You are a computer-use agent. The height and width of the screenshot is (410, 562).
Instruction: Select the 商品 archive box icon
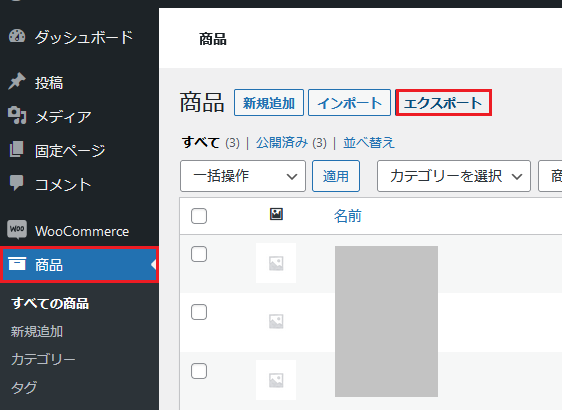click(17, 263)
